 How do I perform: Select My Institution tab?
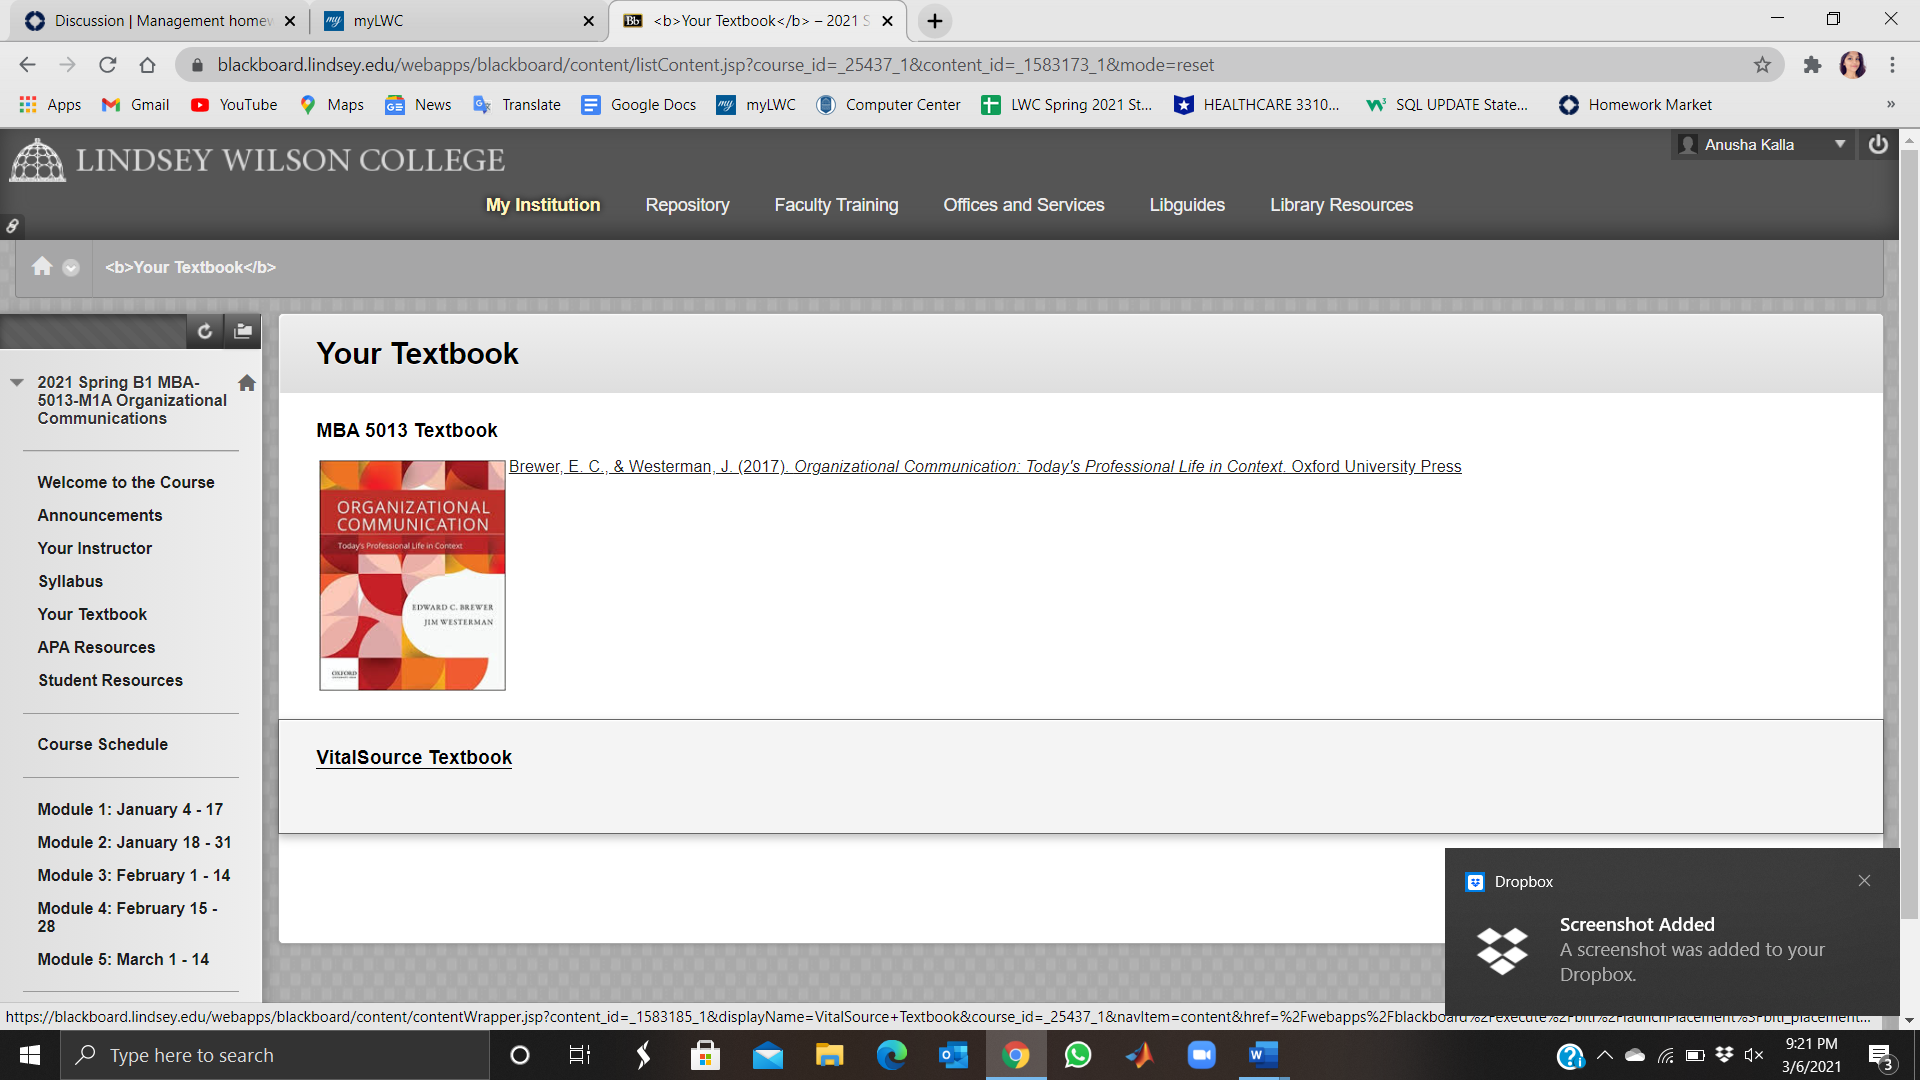543,205
